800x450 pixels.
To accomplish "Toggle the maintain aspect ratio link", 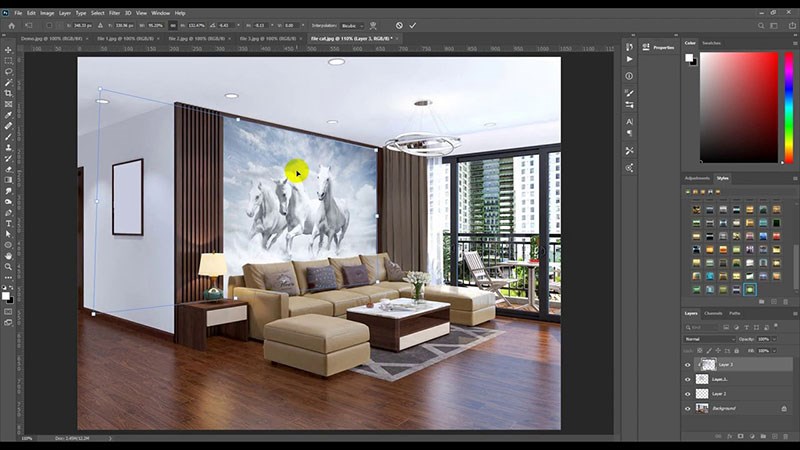I will 172,26.
